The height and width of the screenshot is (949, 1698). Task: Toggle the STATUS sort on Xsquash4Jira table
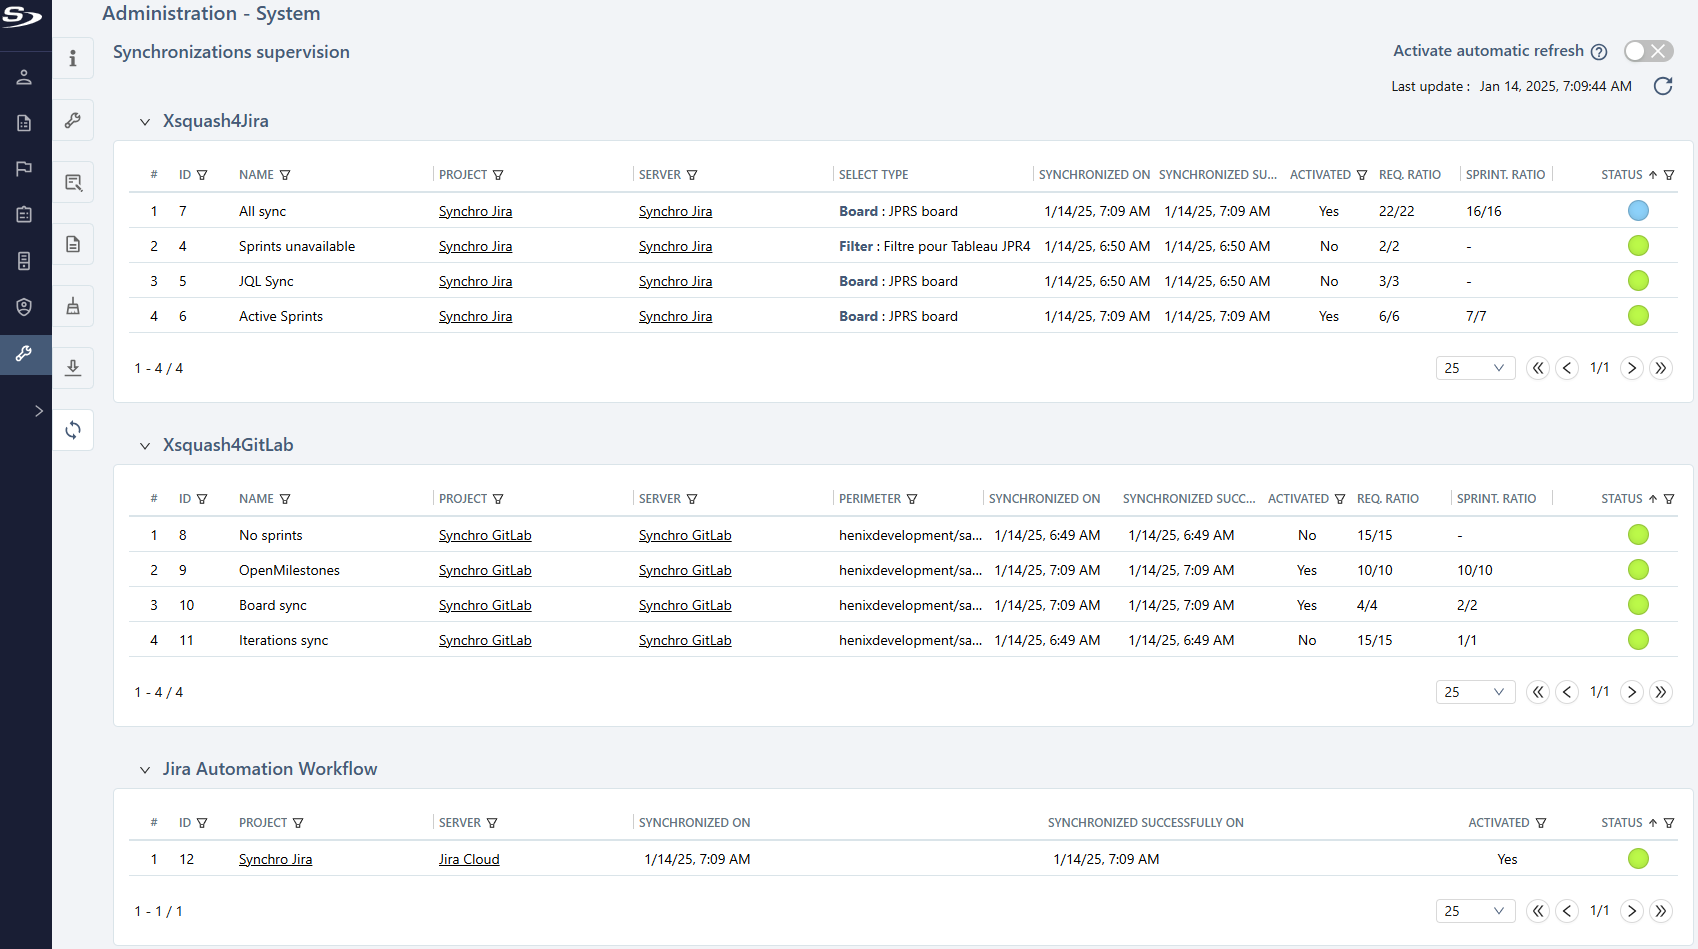[1655, 174]
